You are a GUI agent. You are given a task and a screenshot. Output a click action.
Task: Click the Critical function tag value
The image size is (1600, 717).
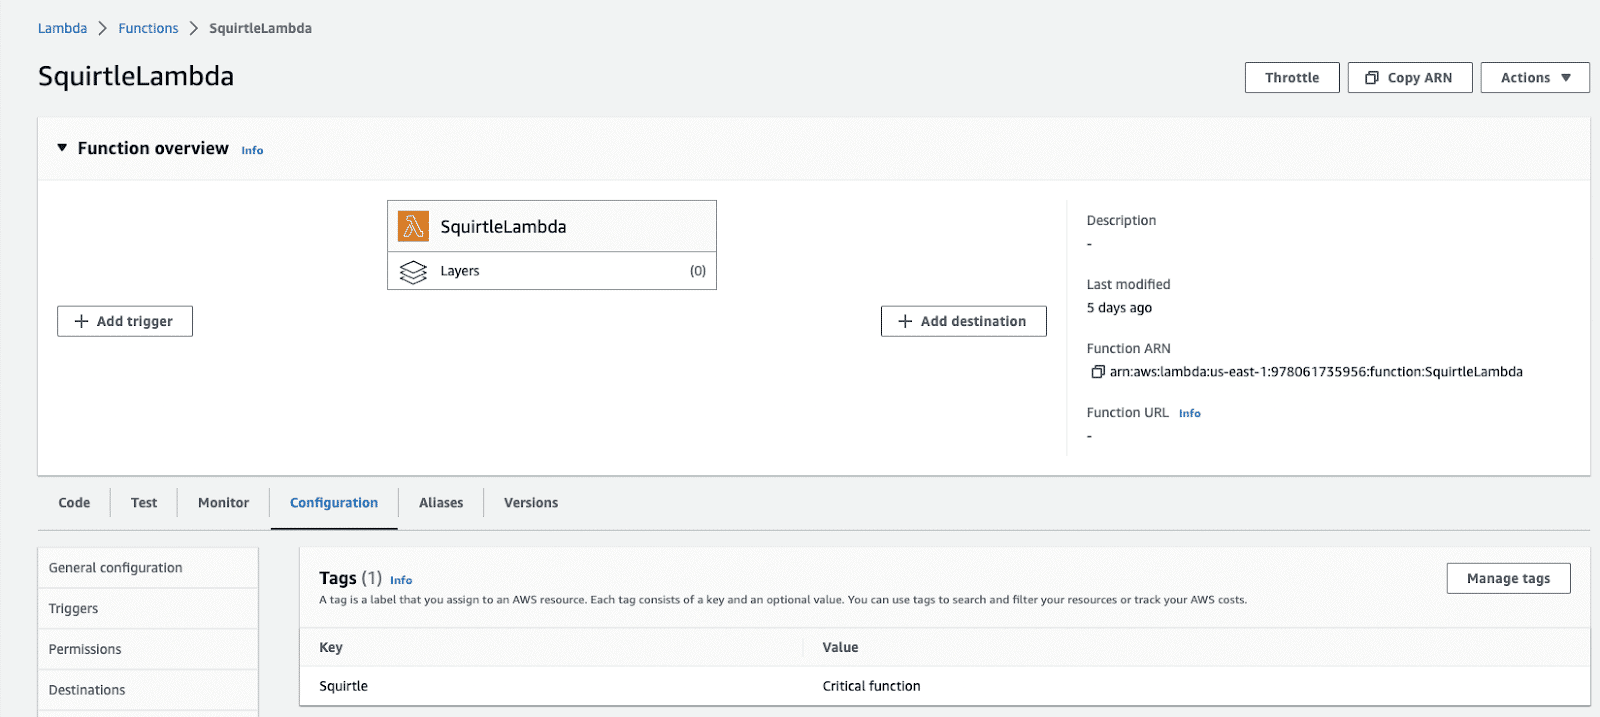coord(871,686)
